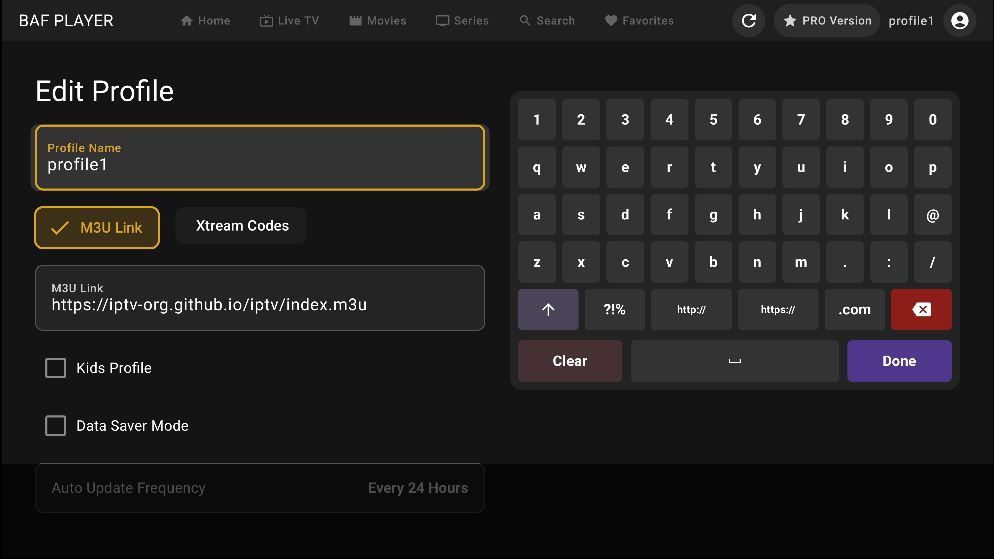Select the M3U Link option
994x559 pixels.
97,228
